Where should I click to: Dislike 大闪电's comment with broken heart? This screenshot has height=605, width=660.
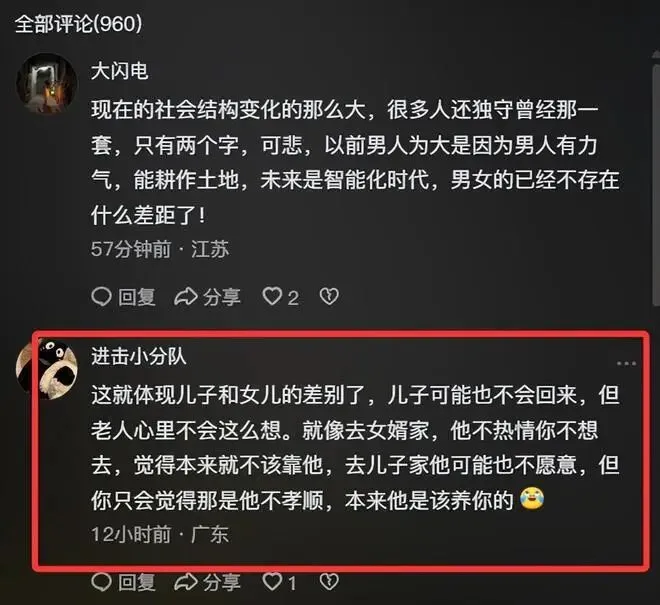(329, 297)
